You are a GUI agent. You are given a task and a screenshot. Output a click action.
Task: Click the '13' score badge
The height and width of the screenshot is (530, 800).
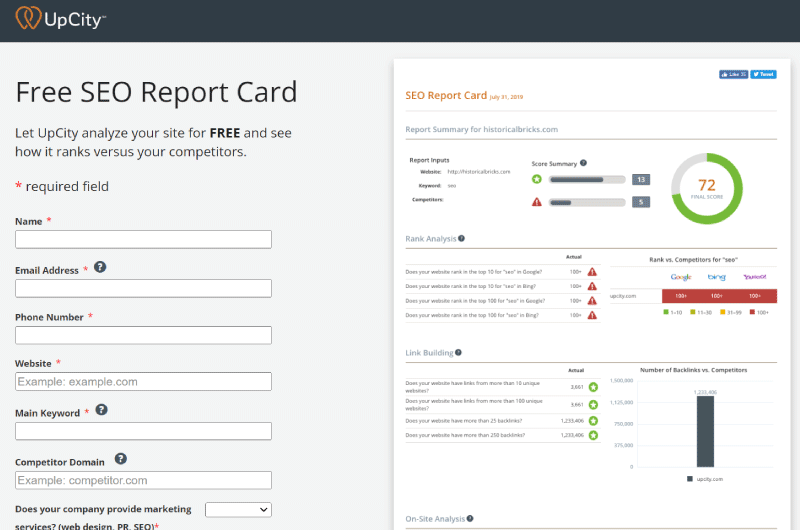point(641,180)
